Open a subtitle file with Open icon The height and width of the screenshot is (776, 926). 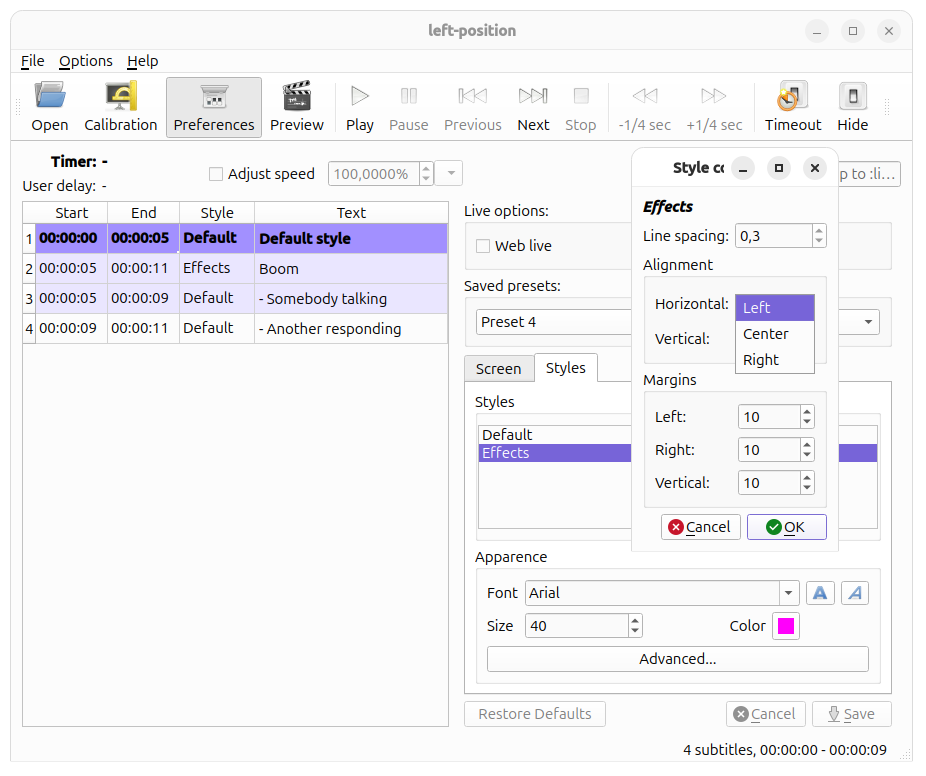(50, 107)
